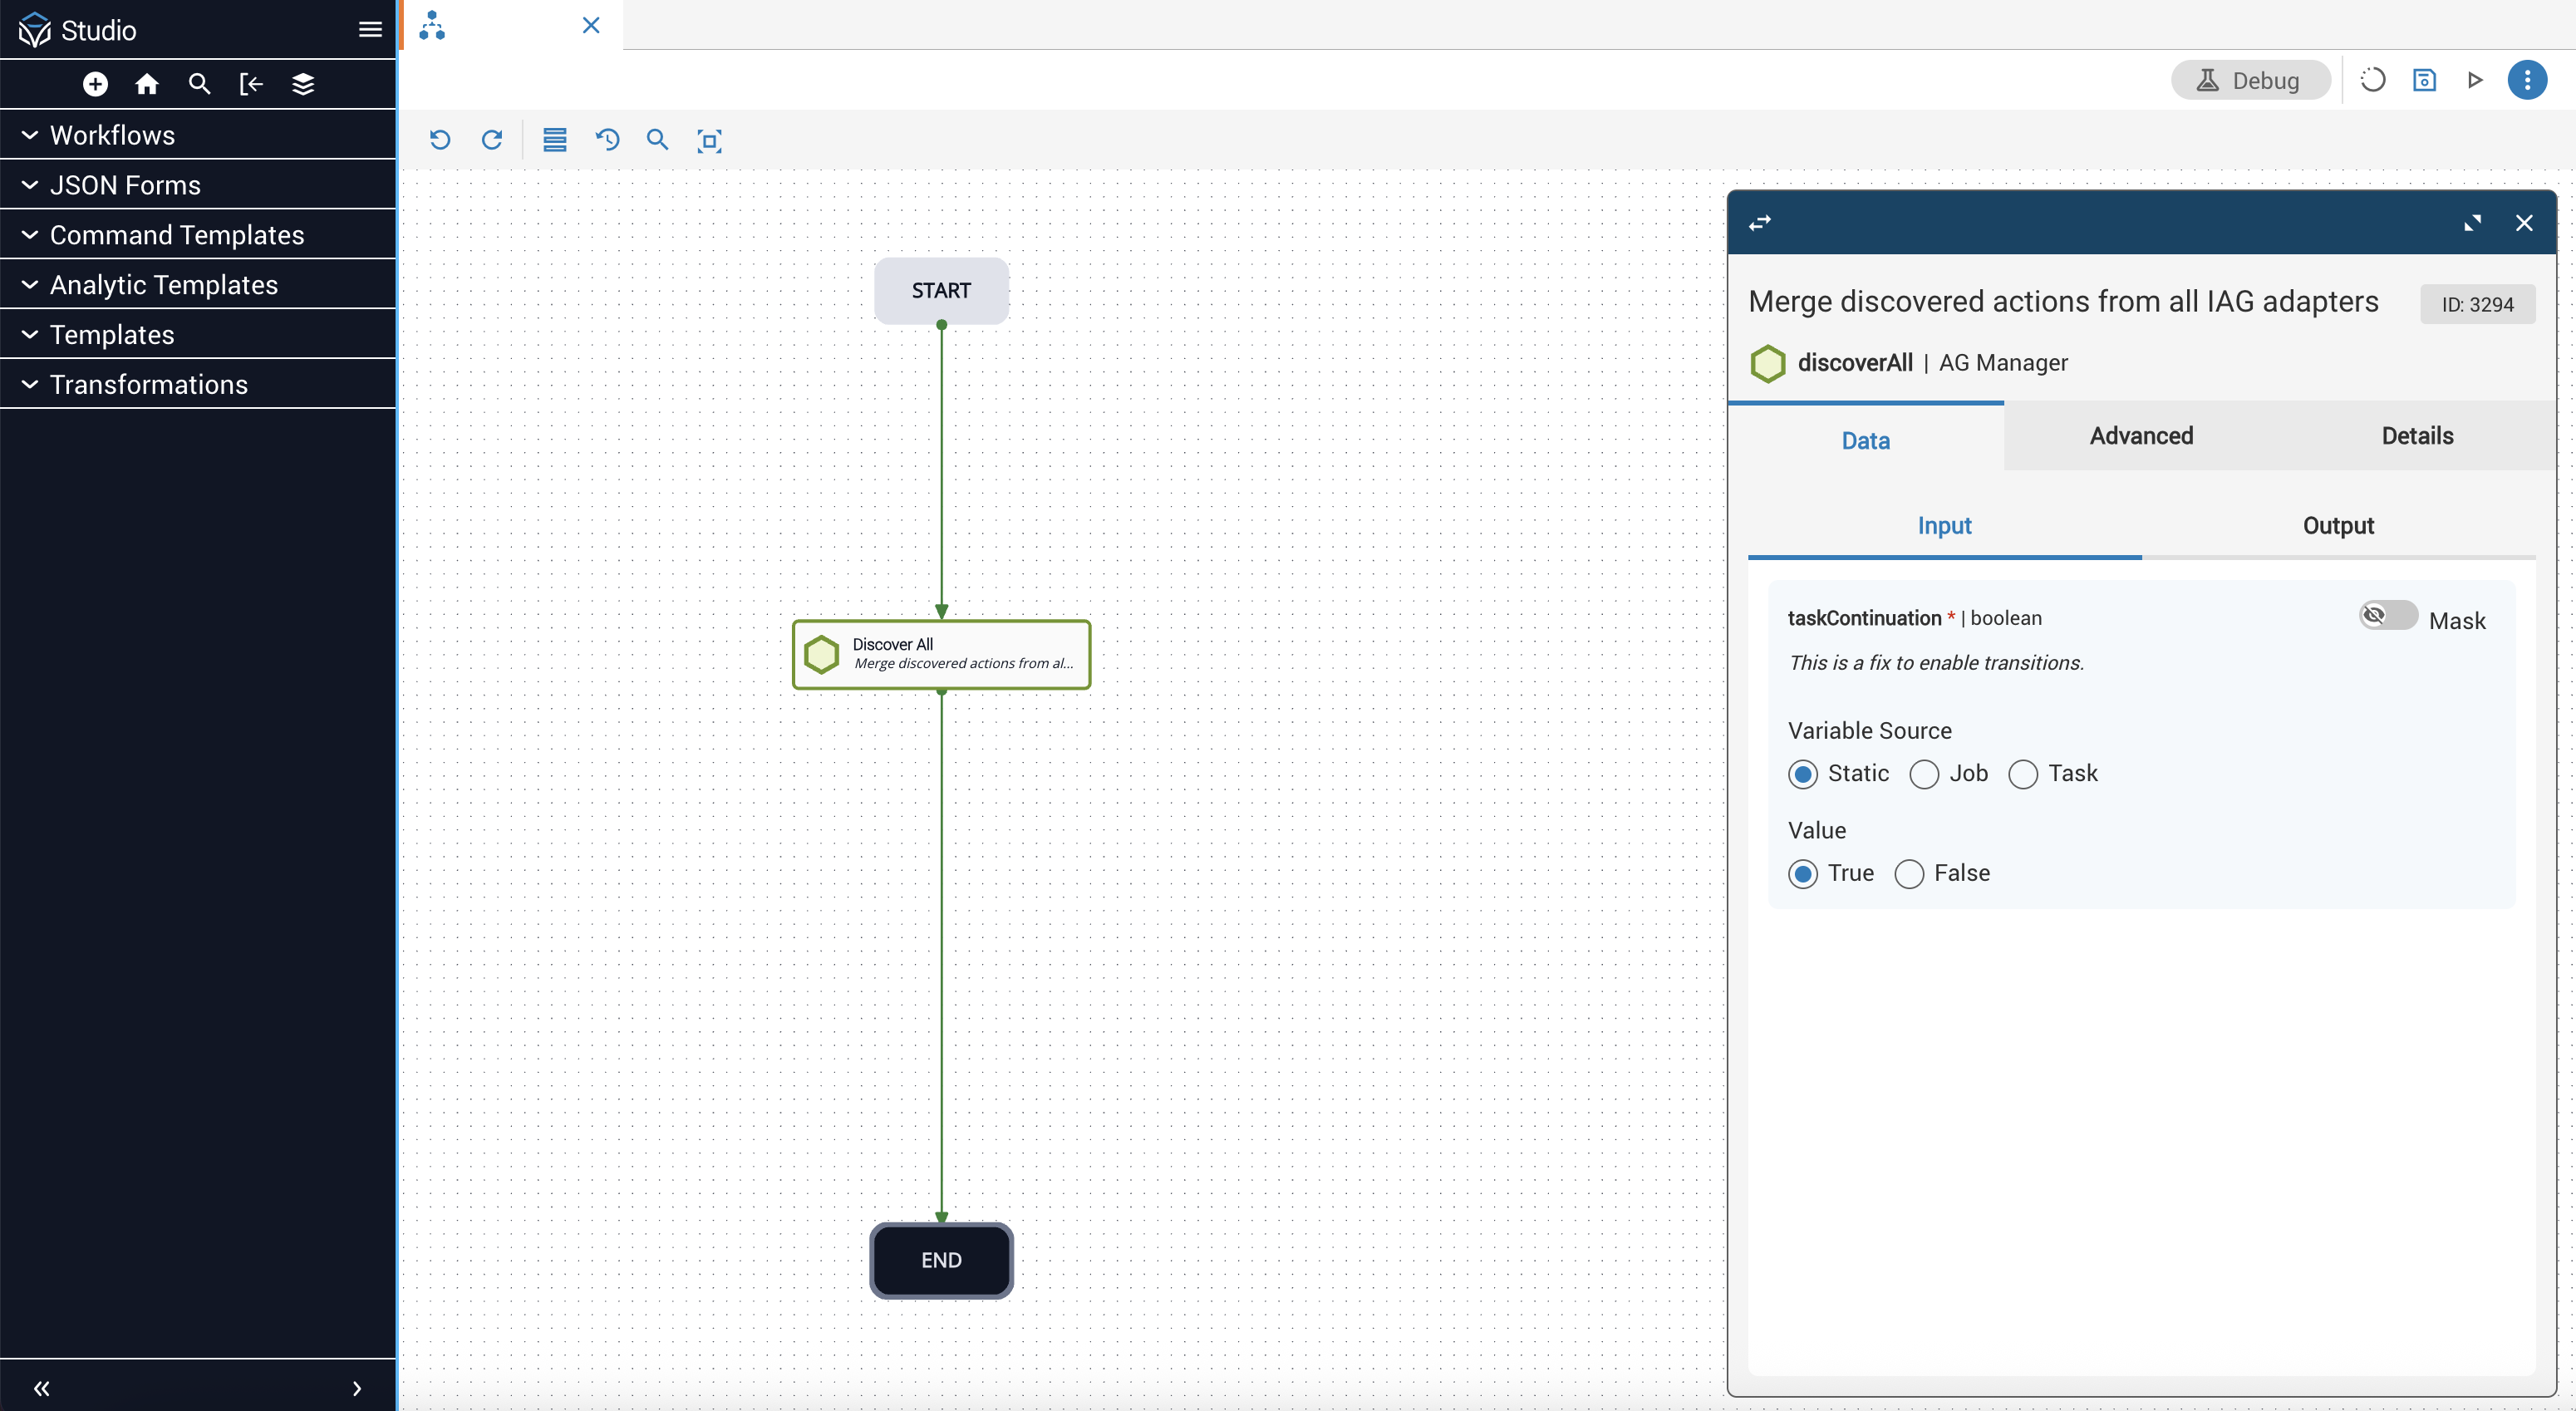Screen dimensions: 2576x1411
Task: Toggle the Mask switch
Action: click(2387, 615)
